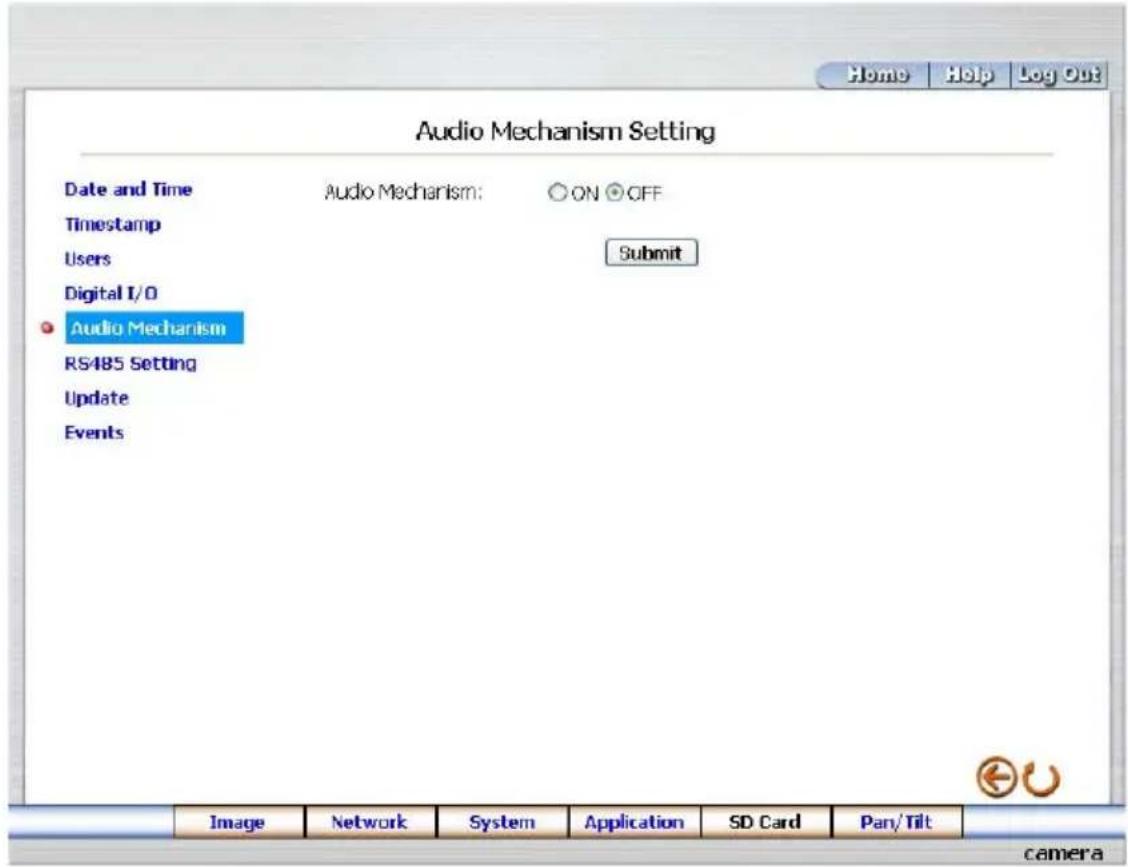Switch to the Network tab
This screenshot has height=867, width=1128.
click(x=370, y=822)
